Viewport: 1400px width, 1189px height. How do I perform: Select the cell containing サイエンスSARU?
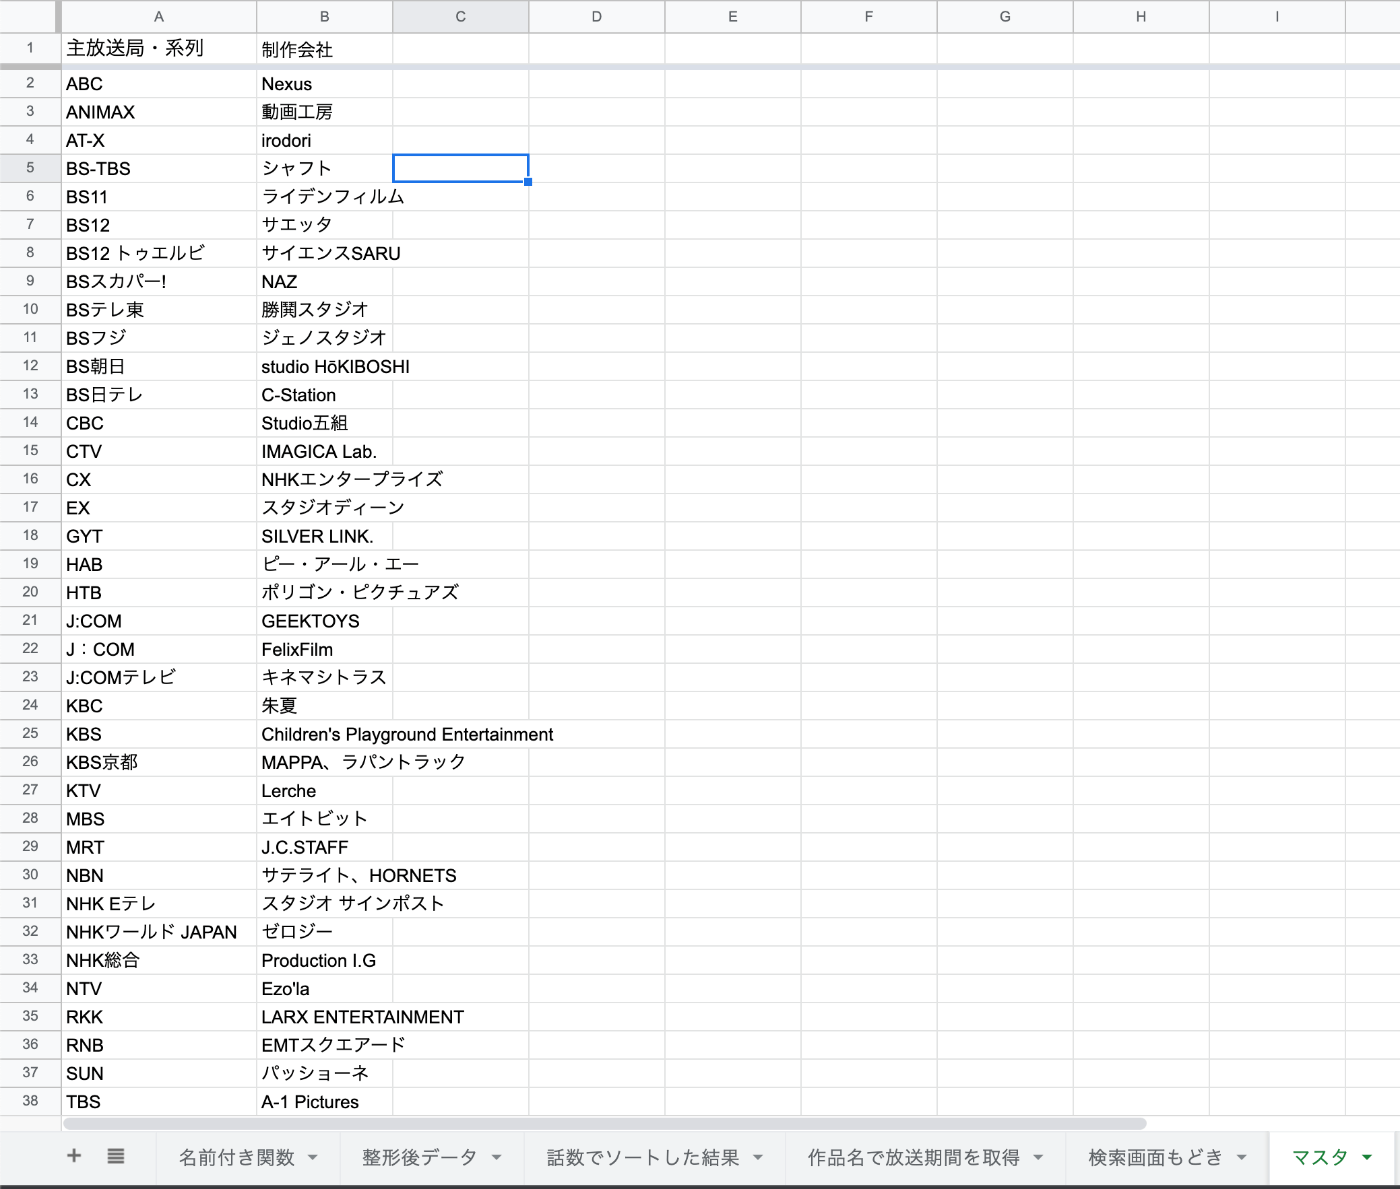[x=325, y=253]
